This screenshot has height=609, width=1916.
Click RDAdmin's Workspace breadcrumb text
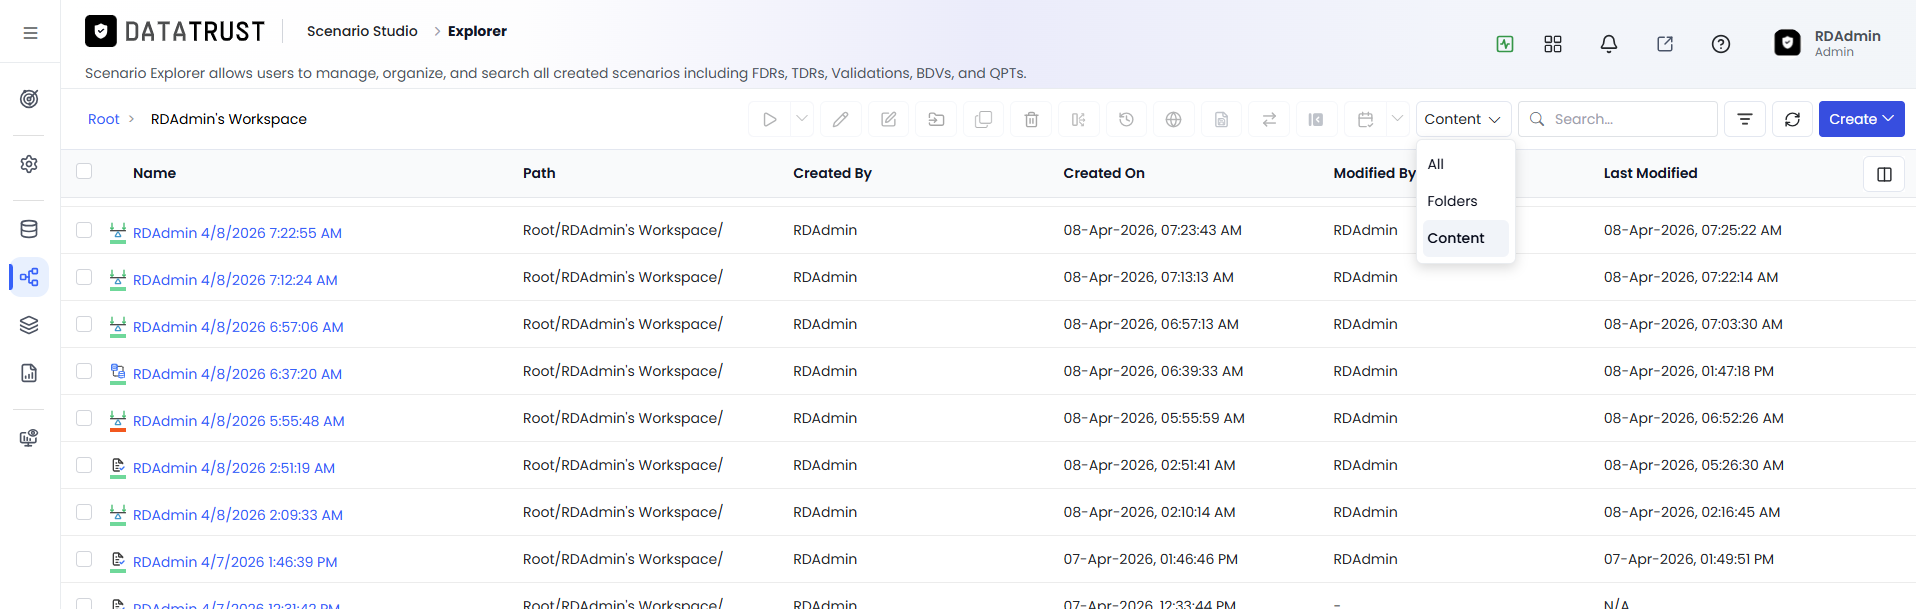(229, 119)
